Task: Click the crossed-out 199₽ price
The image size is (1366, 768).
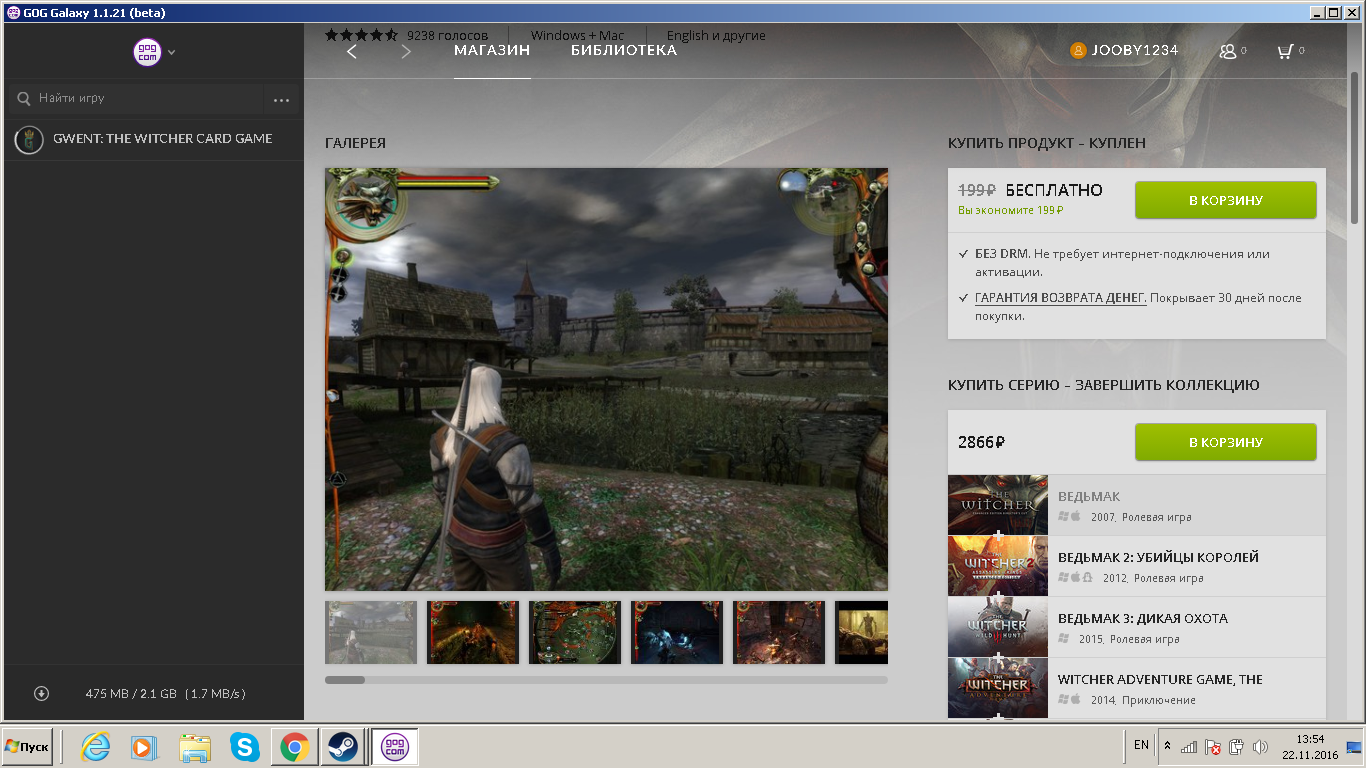Action: coord(977,190)
